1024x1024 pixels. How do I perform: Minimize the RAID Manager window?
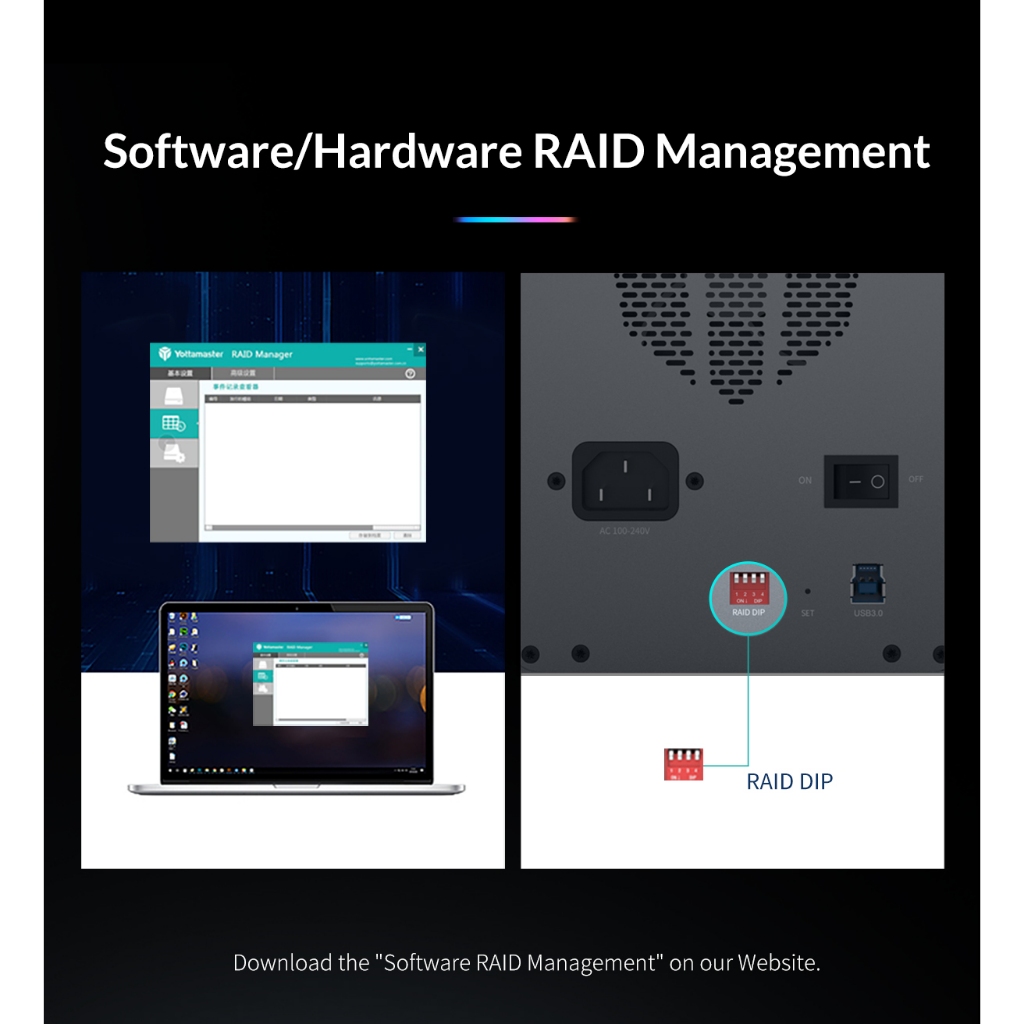click(x=409, y=350)
